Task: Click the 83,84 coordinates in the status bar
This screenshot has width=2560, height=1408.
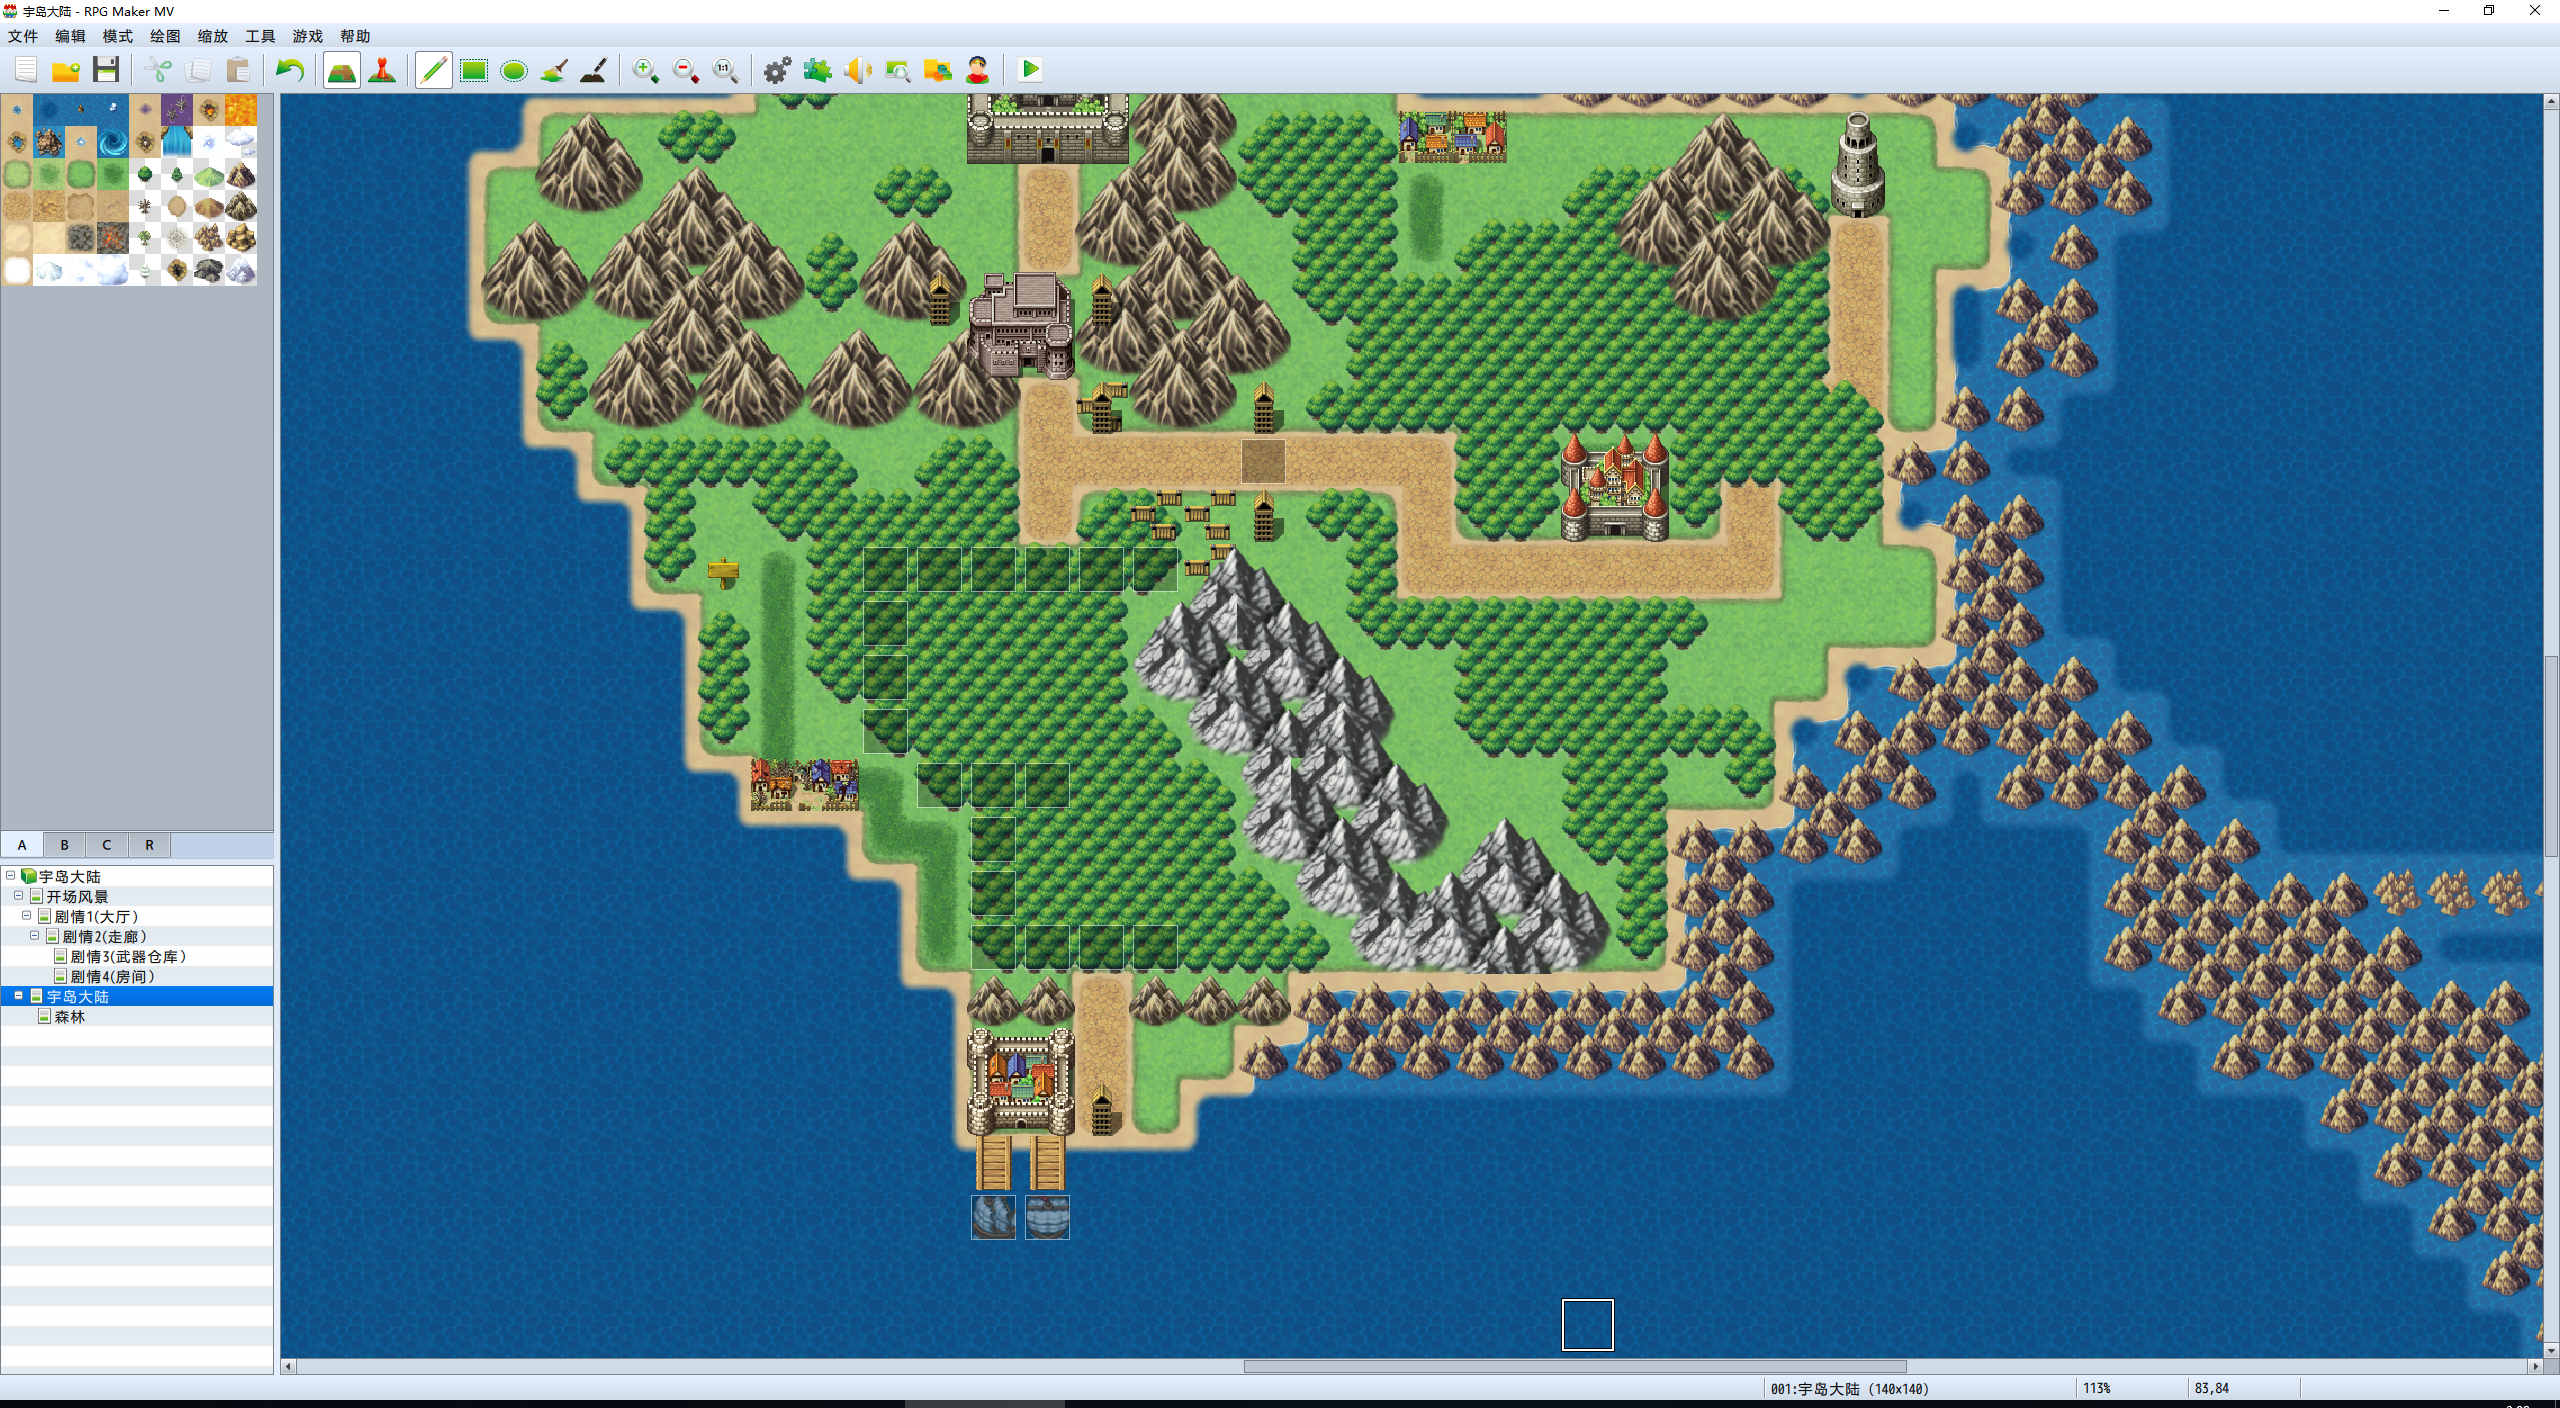Action: [x=2211, y=1389]
